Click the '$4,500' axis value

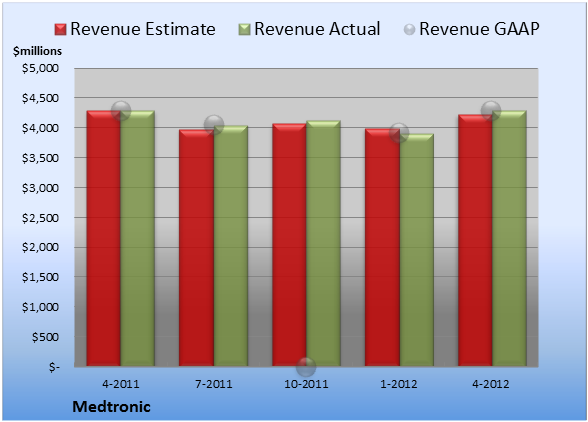[x=40, y=98]
